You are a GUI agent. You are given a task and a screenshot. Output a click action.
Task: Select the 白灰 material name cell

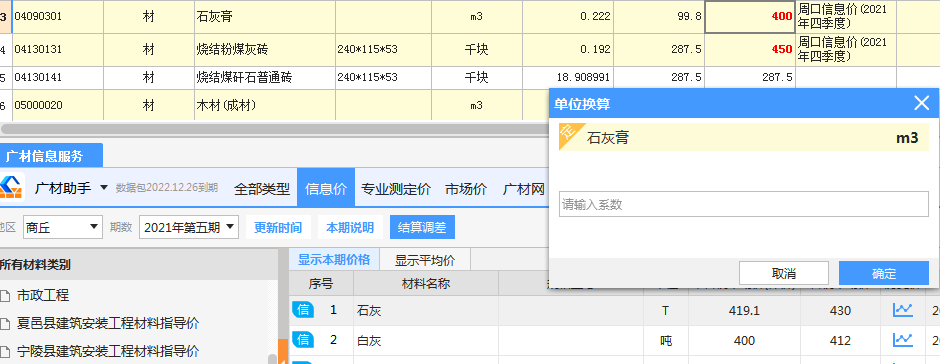[x=426, y=341]
